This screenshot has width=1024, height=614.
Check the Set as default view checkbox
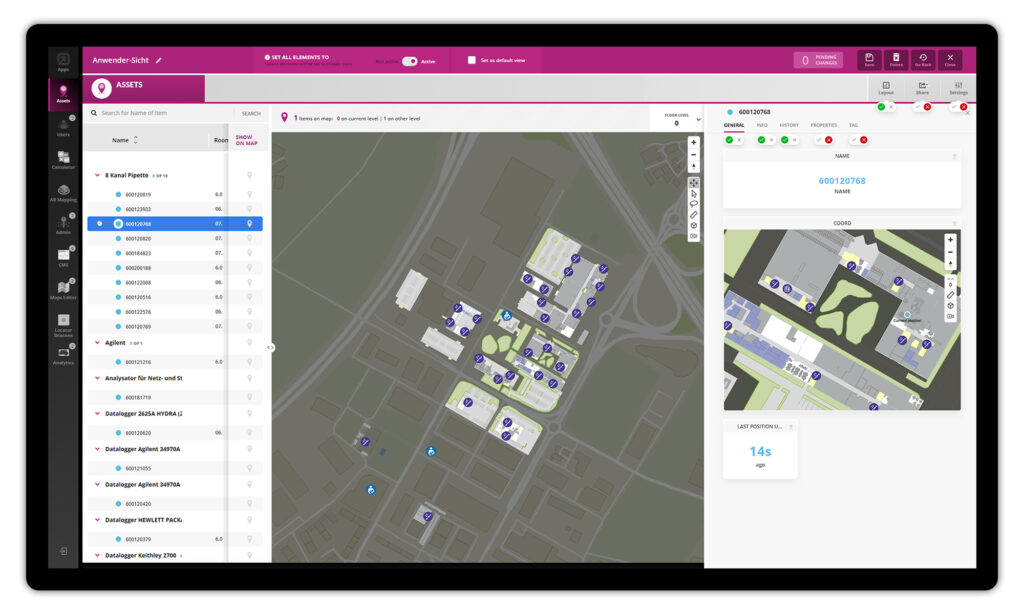(472, 60)
